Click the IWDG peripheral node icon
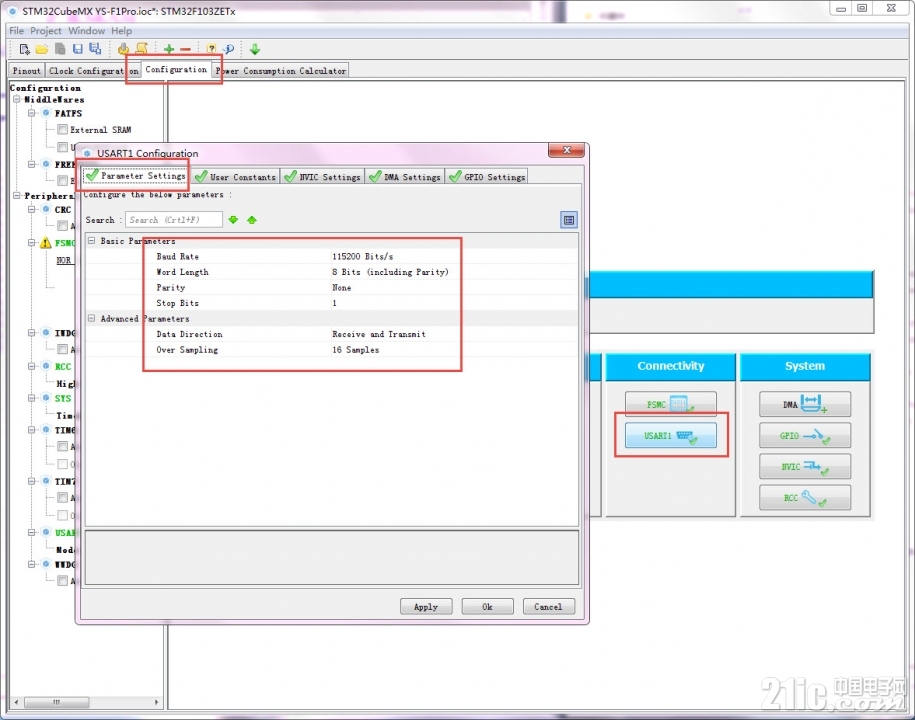The image size is (915, 720). (46, 333)
